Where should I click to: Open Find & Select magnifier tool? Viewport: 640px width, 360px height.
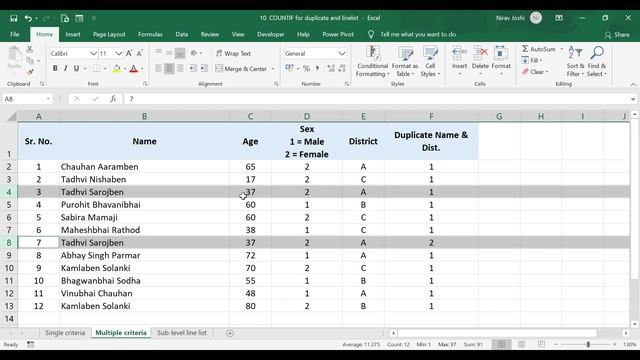pyautogui.click(x=597, y=61)
